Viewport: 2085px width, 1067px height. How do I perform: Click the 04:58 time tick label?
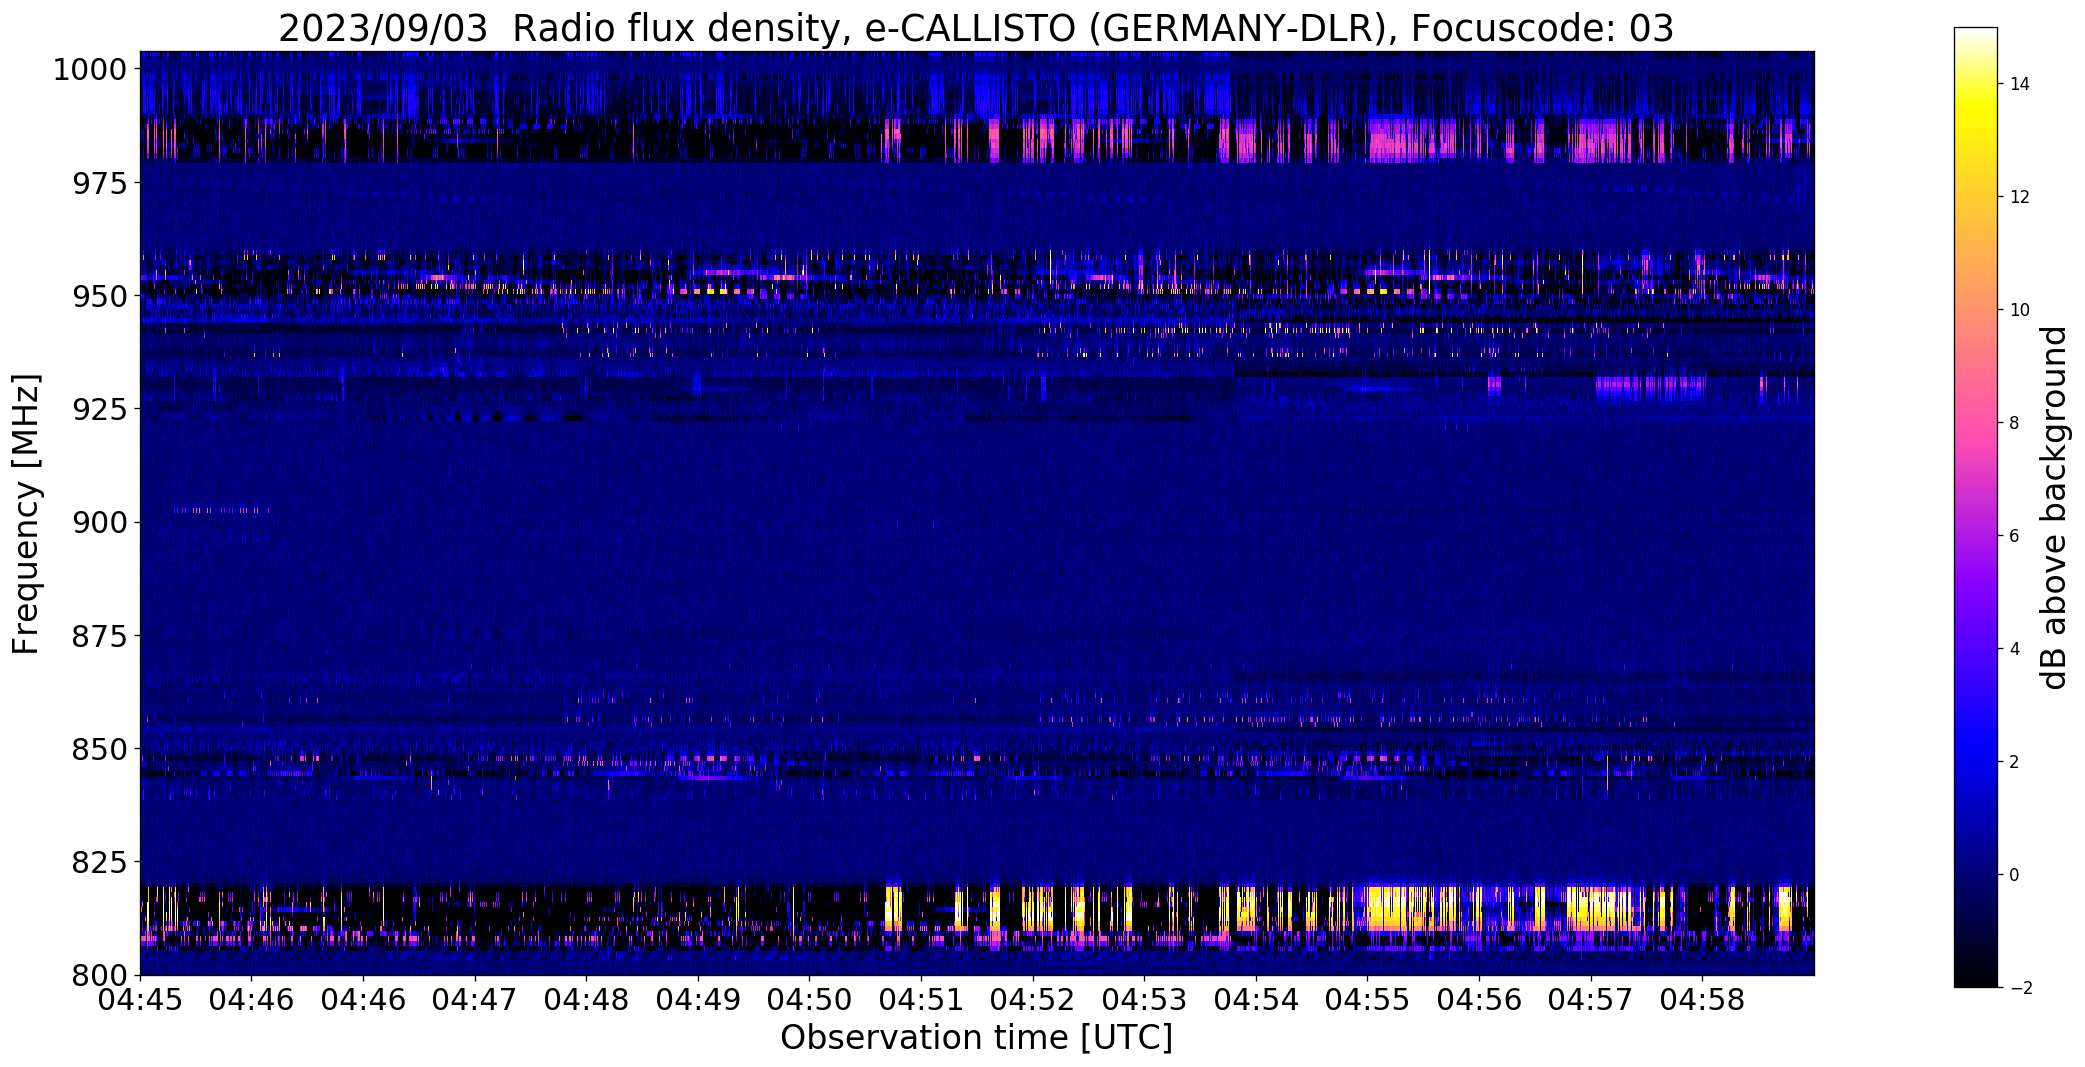1703,1000
